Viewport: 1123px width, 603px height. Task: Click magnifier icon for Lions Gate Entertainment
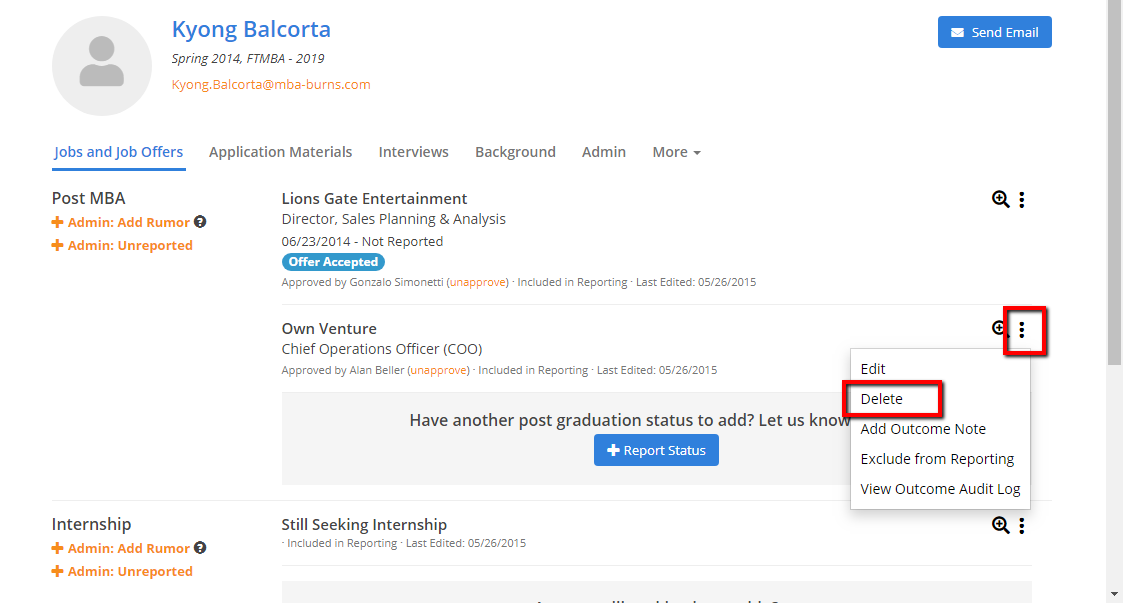[x=1000, y=200]
